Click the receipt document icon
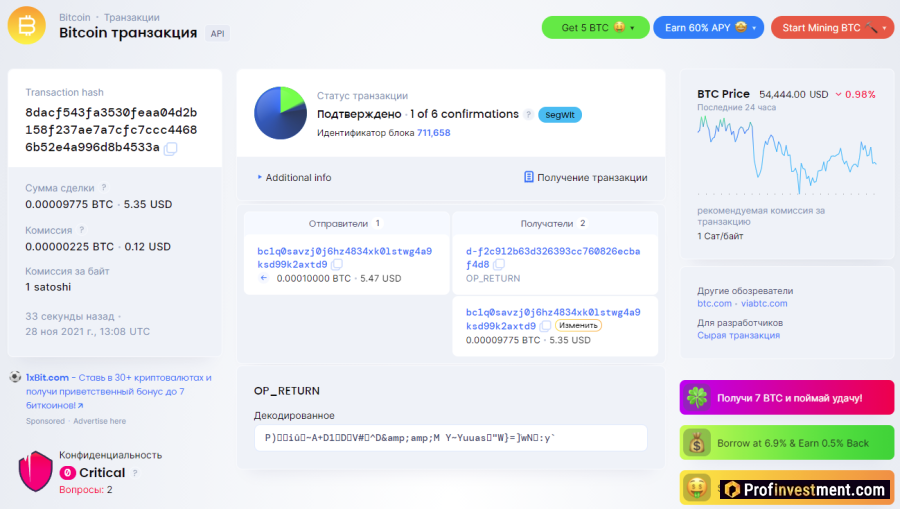The width and height of the screenshot is (900, 509). pyautogui.click(x=529, y=177)
